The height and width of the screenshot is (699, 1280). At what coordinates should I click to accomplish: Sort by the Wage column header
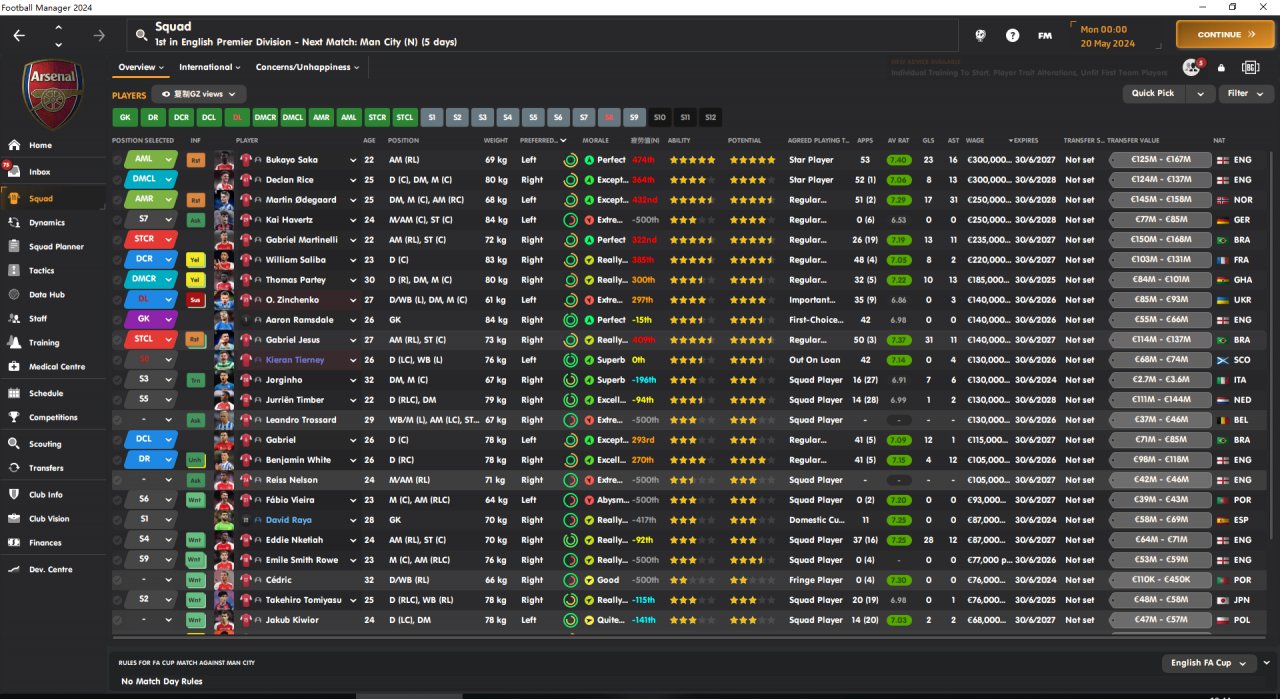(974, 141)
